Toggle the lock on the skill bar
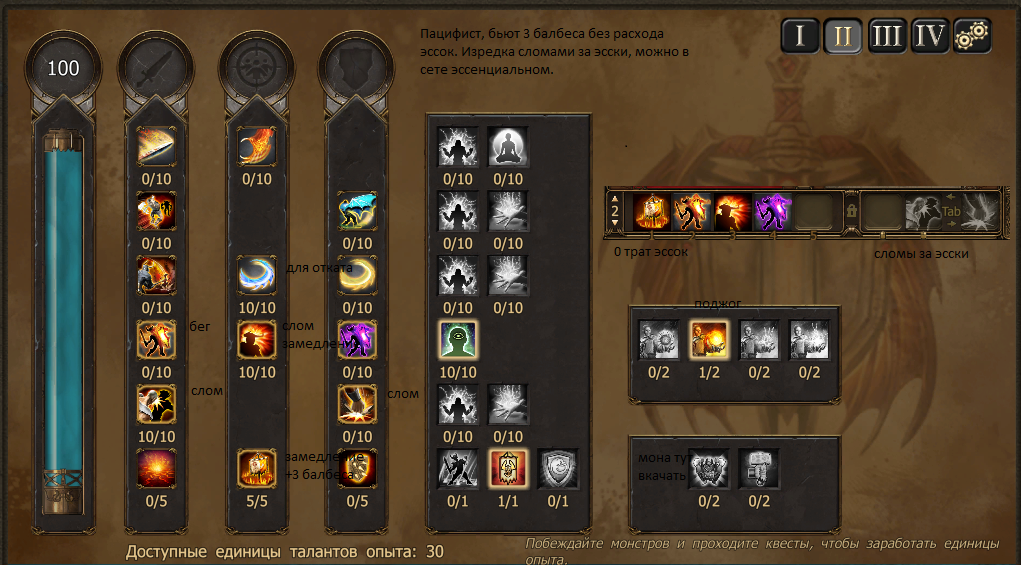Viewport: 1021px width, 565px height. coord(851,211)
